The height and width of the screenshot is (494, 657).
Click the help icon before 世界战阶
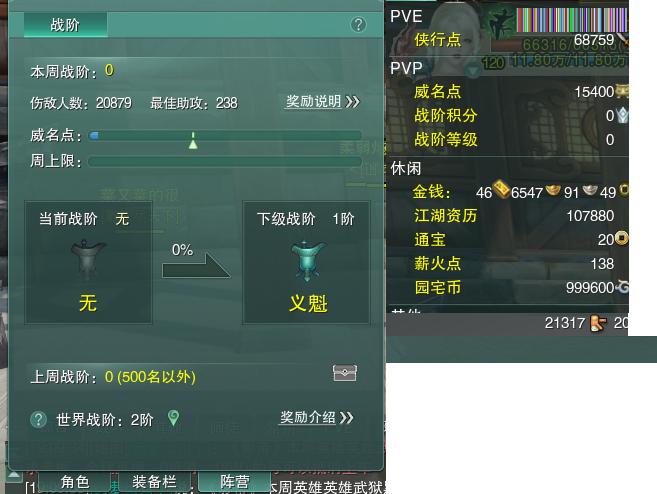39,419
